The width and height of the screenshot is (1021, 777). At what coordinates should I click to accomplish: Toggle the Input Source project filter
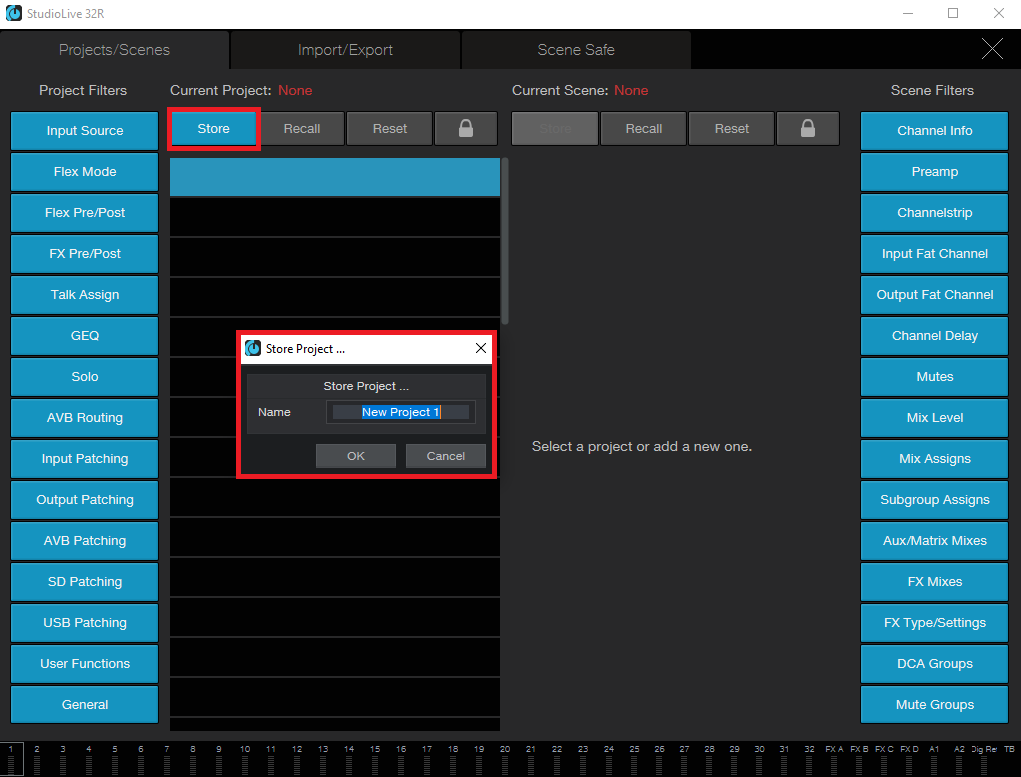pyautogui.click(x=85, y=131)
